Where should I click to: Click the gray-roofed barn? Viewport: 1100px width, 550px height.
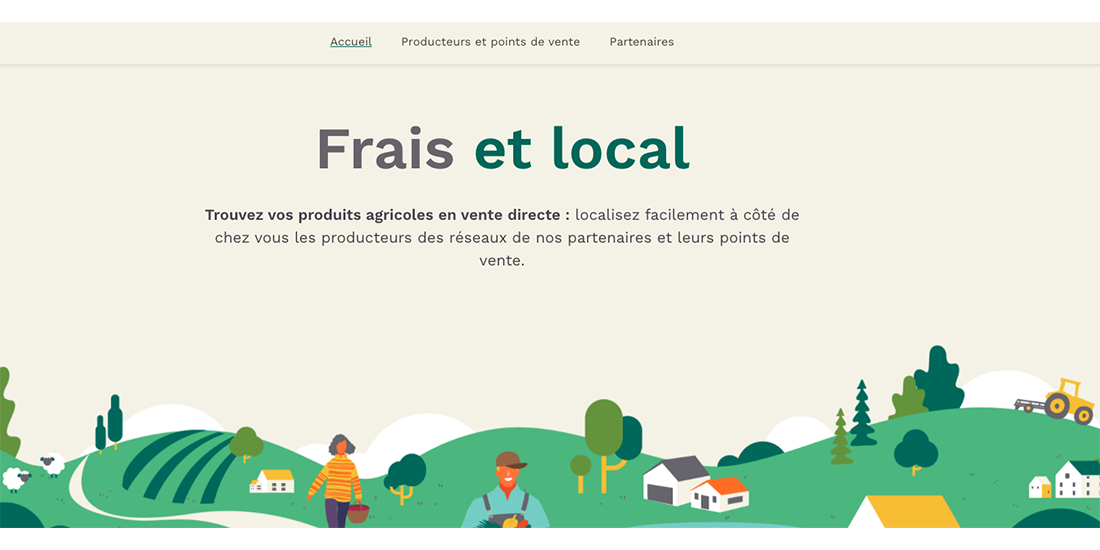(x=675, y=478)
